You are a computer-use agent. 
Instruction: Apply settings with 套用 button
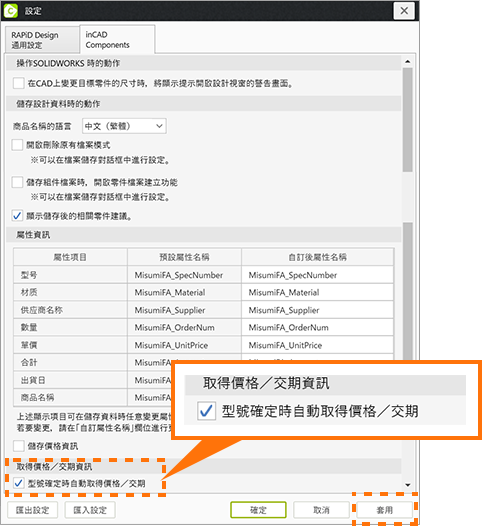384,510
